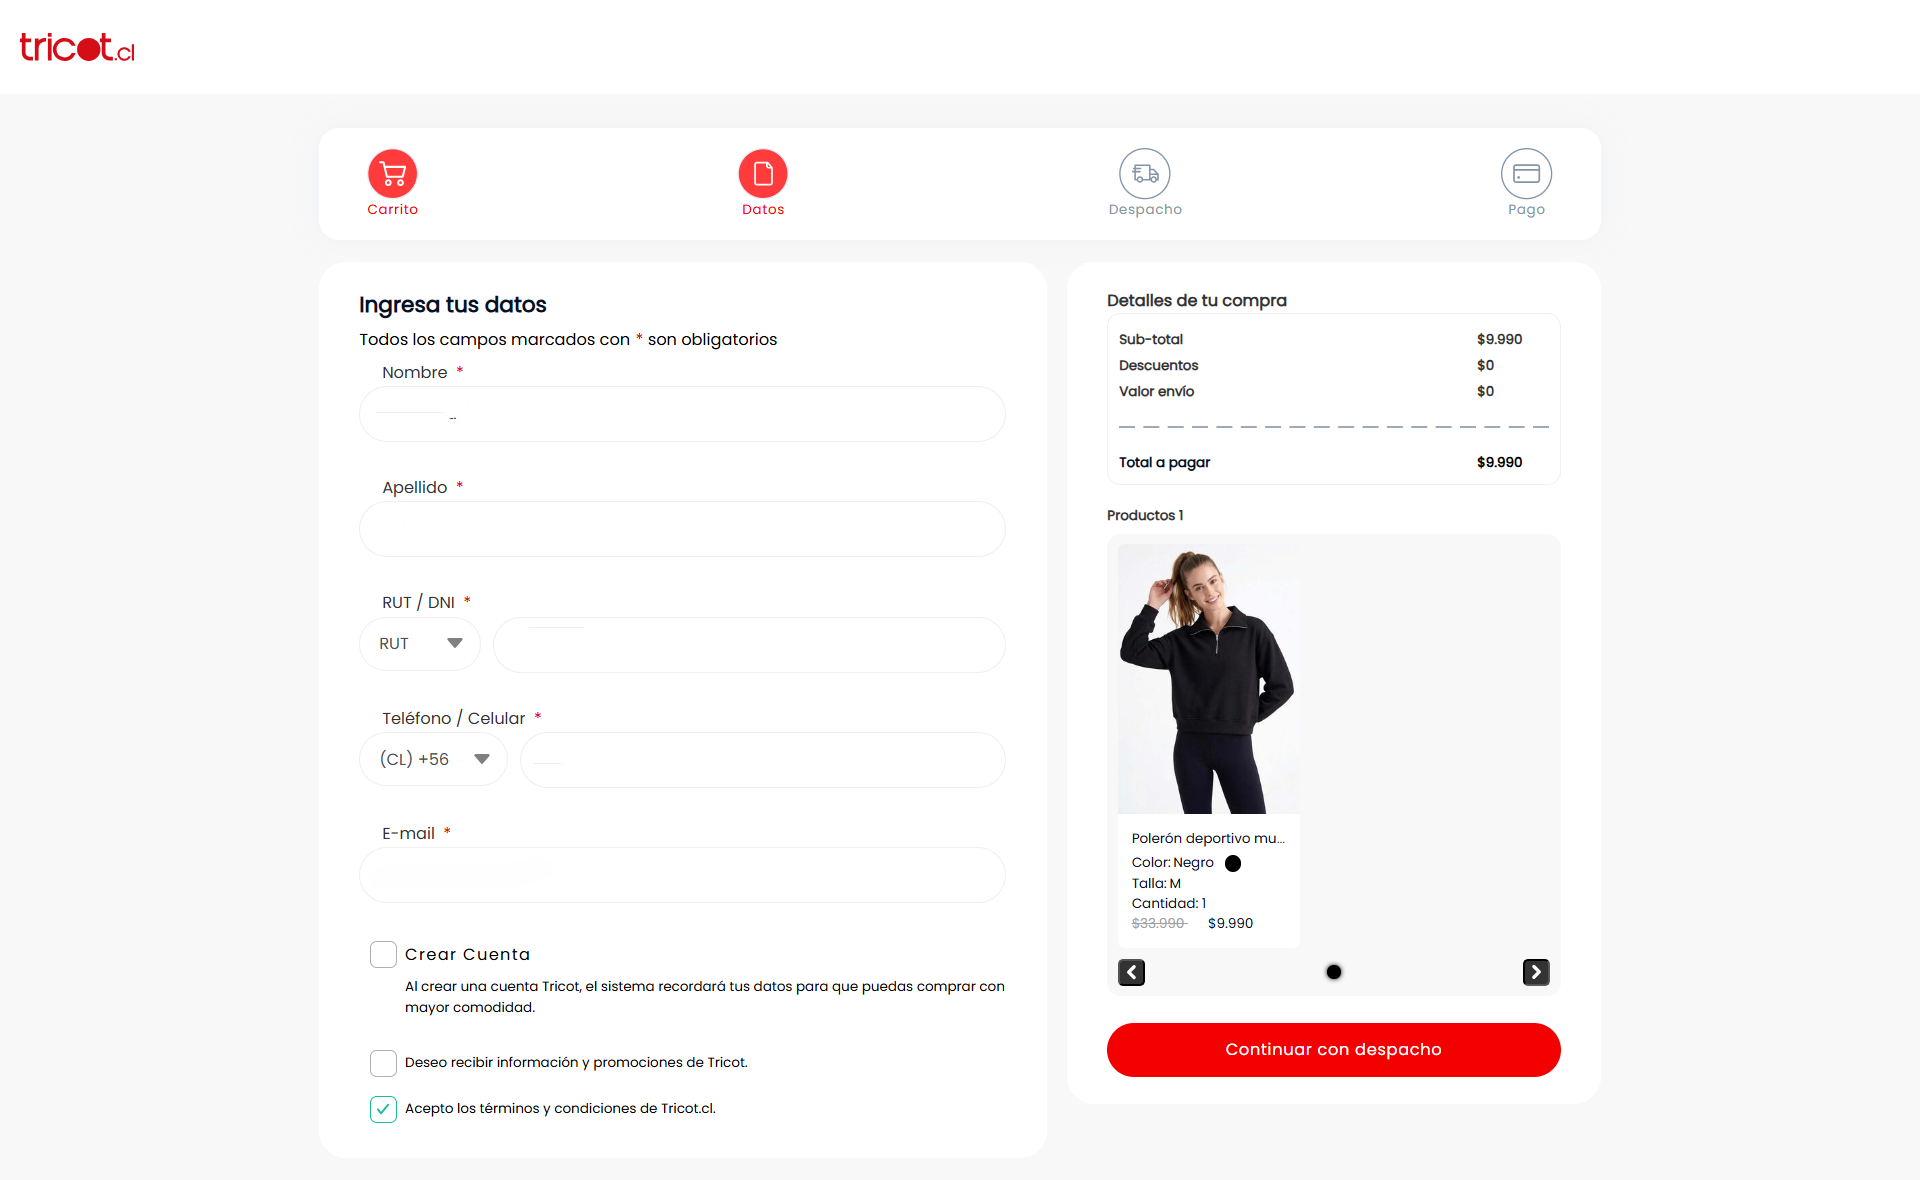The image size is (1920, 1180).
Task: Open the Pago credit card step icon
Action: (1526, 174)
